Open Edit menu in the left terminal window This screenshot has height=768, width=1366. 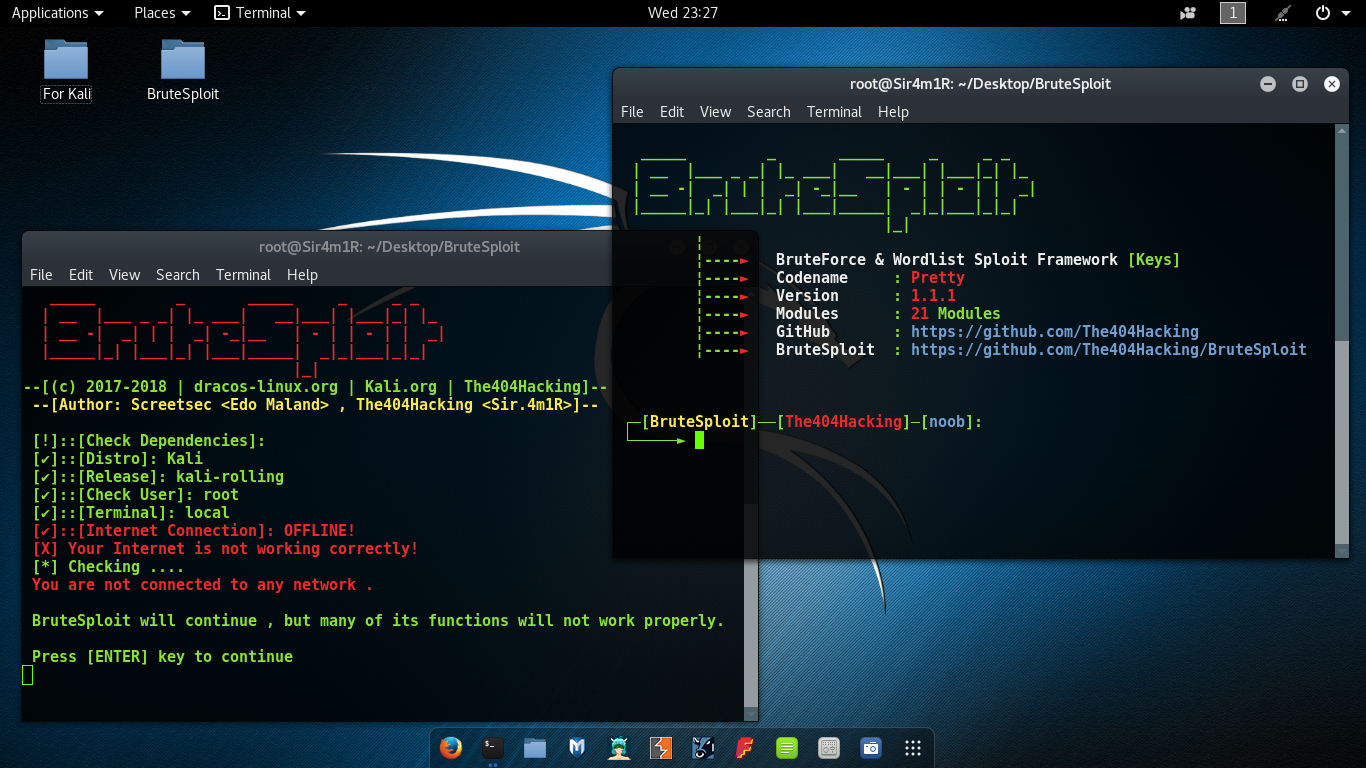tap(81, 275)
